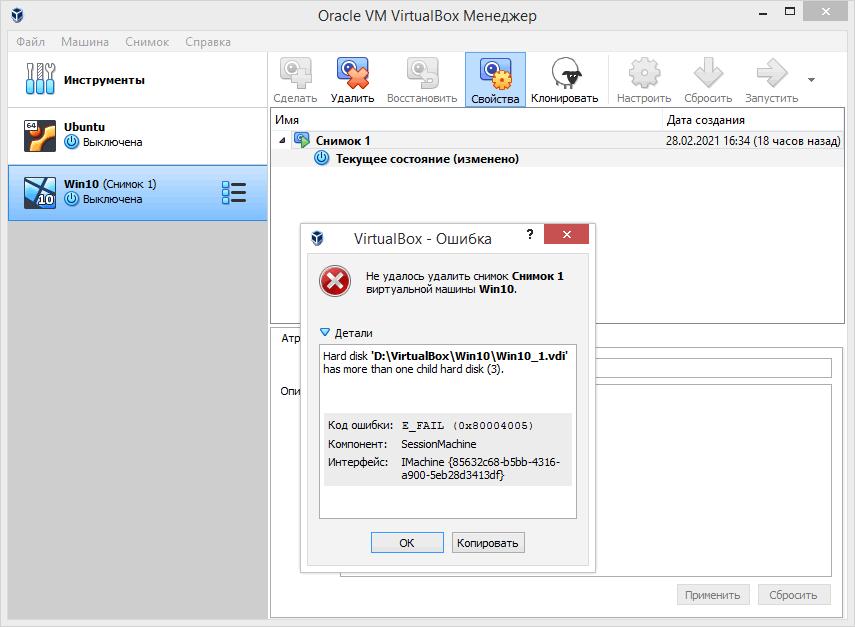Select Текущее состояние (изменено) in snapshot tree
The image size is (855, 627).
click(426, 159)
